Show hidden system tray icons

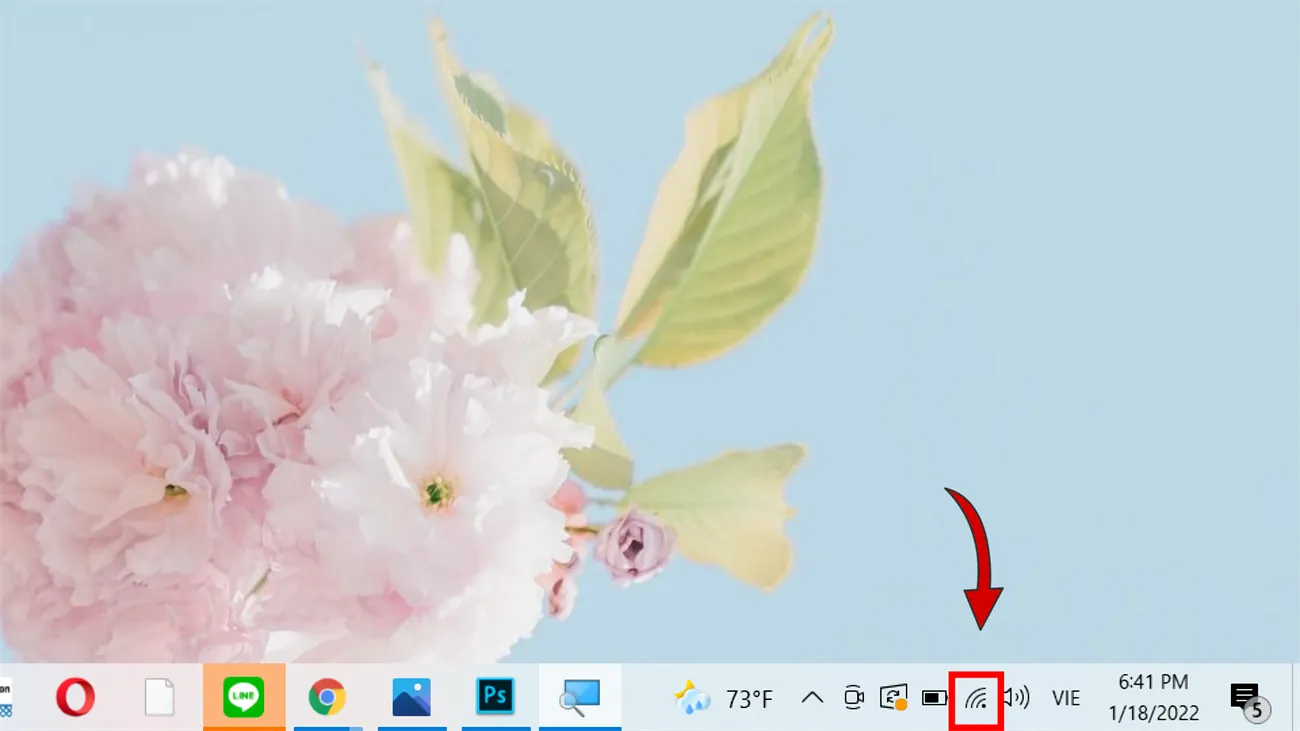click(x=812, y=698)
